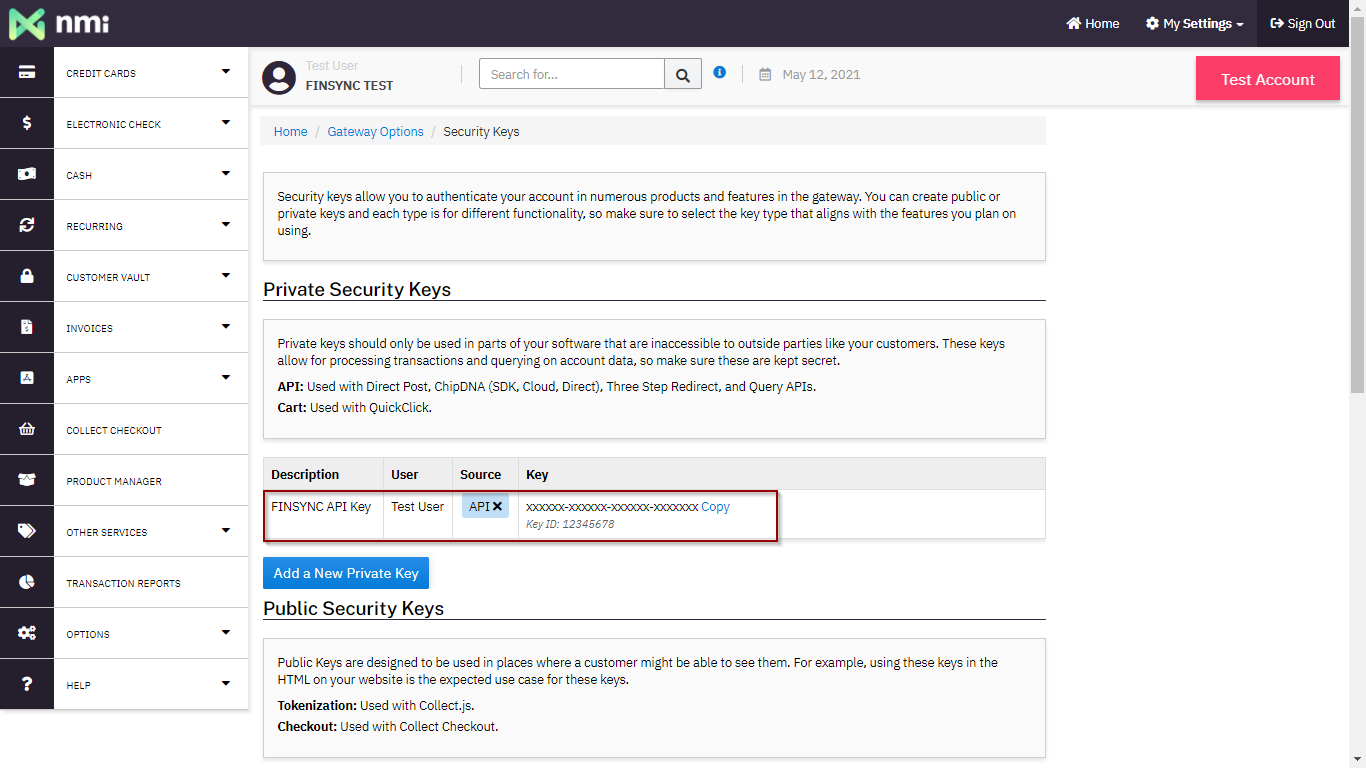Click the blue info circle icon
This screenshot has height=768, width=1366.
pyautogui.click(x=720, y=71)
